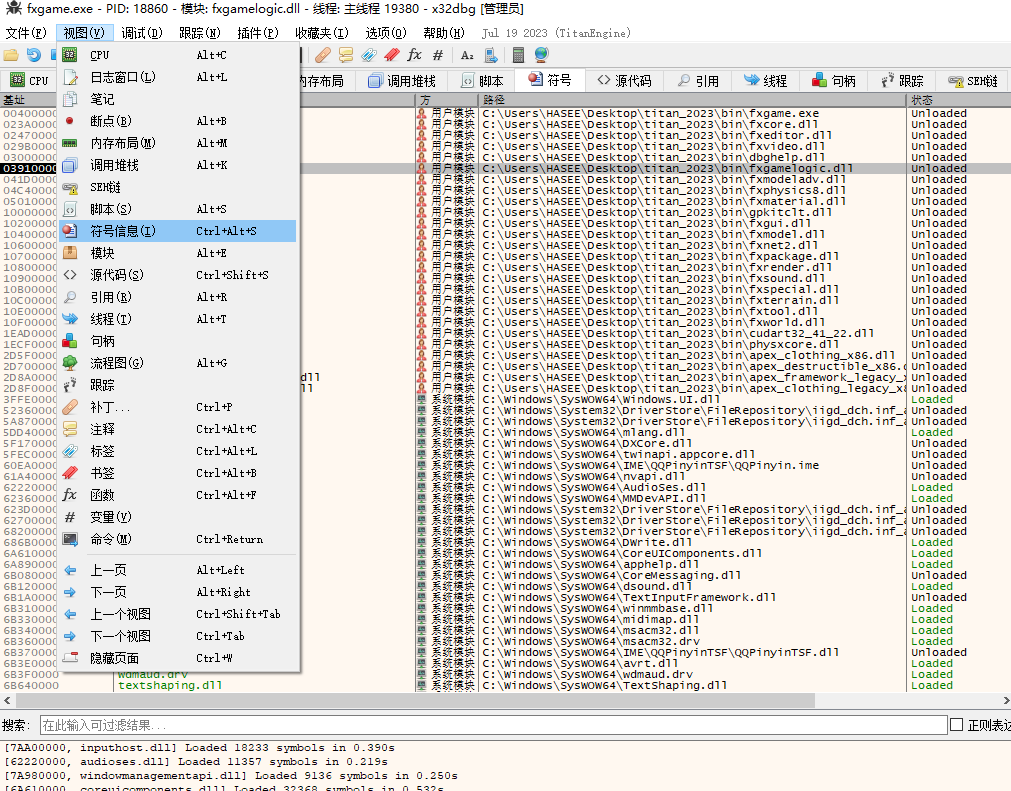This screenshot has width=1011, height=791.
Task: Choose 下一个视图 in the View menu
Action: coord(177,636)
